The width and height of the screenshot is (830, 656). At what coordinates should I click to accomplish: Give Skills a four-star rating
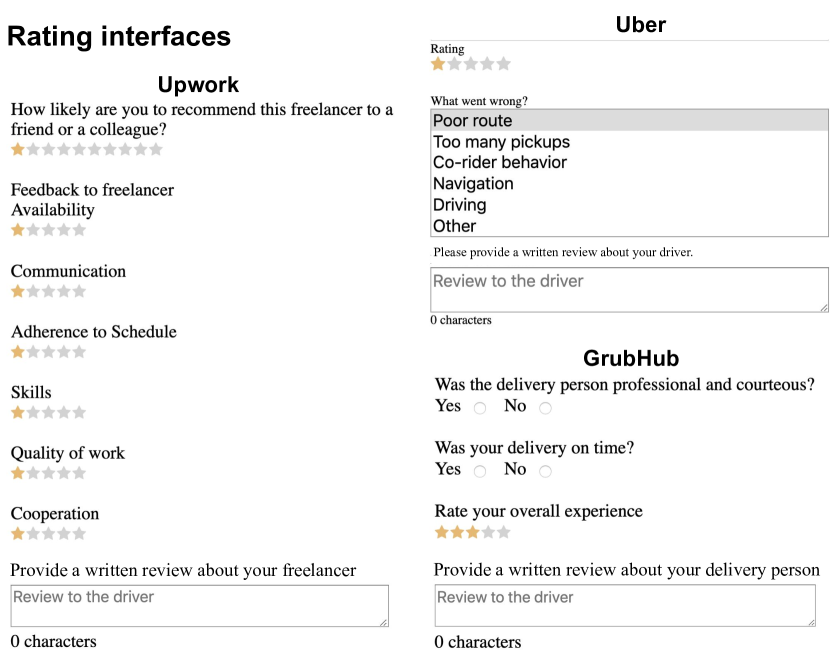pyautogui.click(x=64, y=412)
